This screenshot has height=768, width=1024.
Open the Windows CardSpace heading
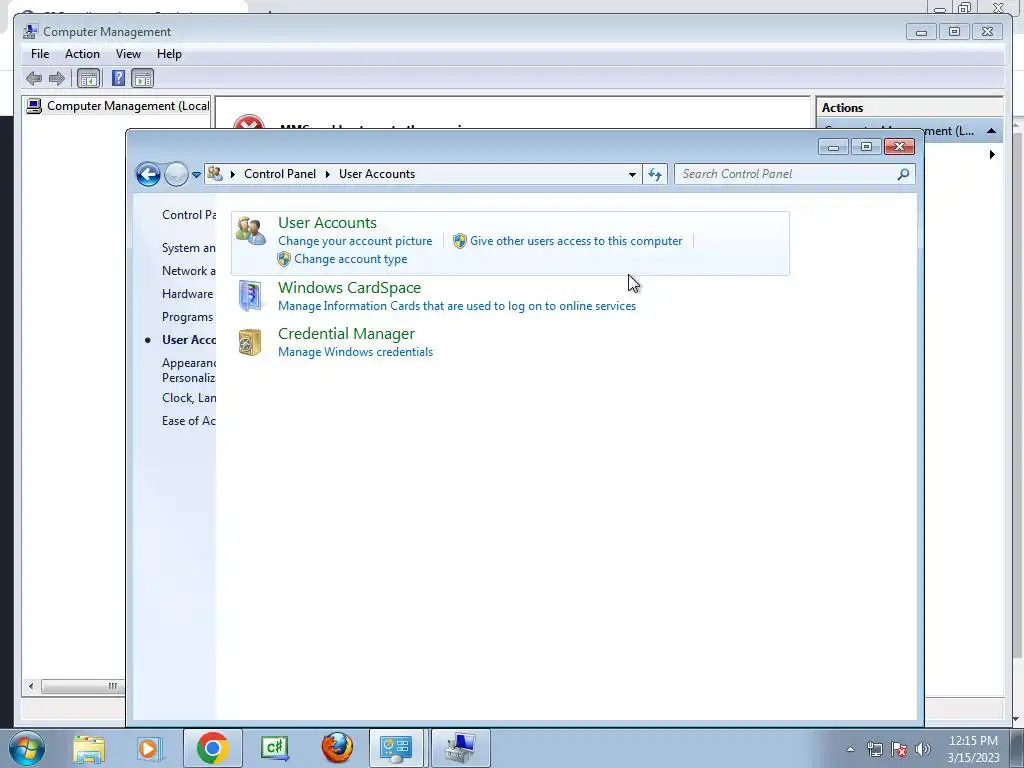(349, 288)
